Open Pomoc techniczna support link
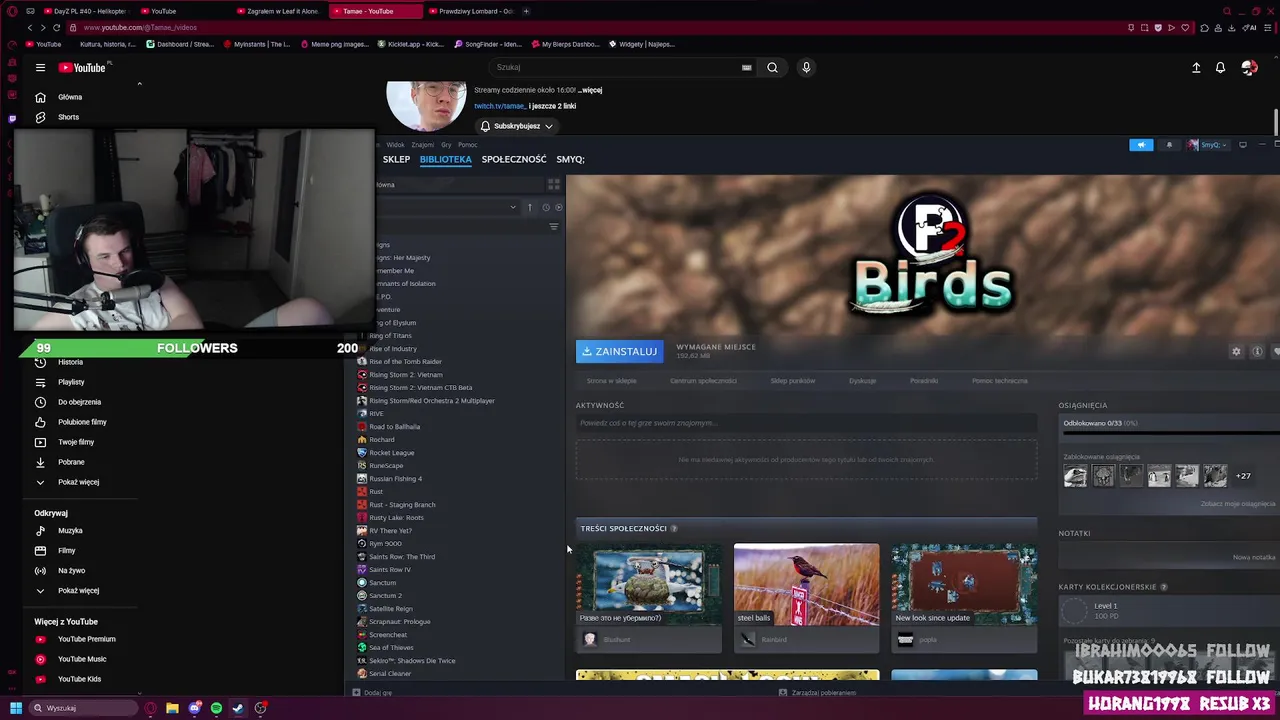 pyautogui.click(x=999, y=381)
